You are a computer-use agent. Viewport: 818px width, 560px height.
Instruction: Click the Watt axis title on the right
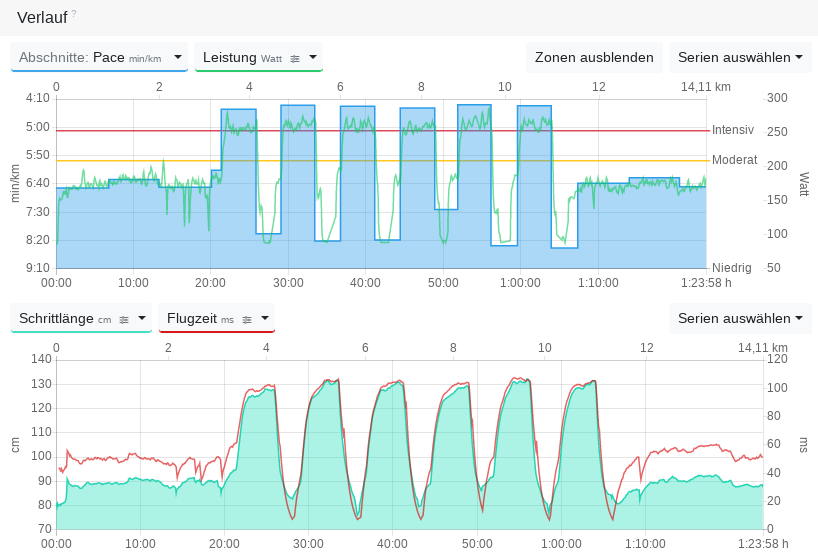coord(803,184)
